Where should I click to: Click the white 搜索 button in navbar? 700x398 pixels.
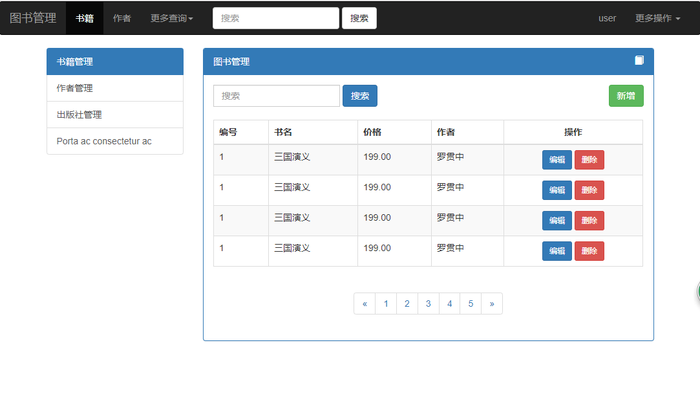click(x=359, y=18)
